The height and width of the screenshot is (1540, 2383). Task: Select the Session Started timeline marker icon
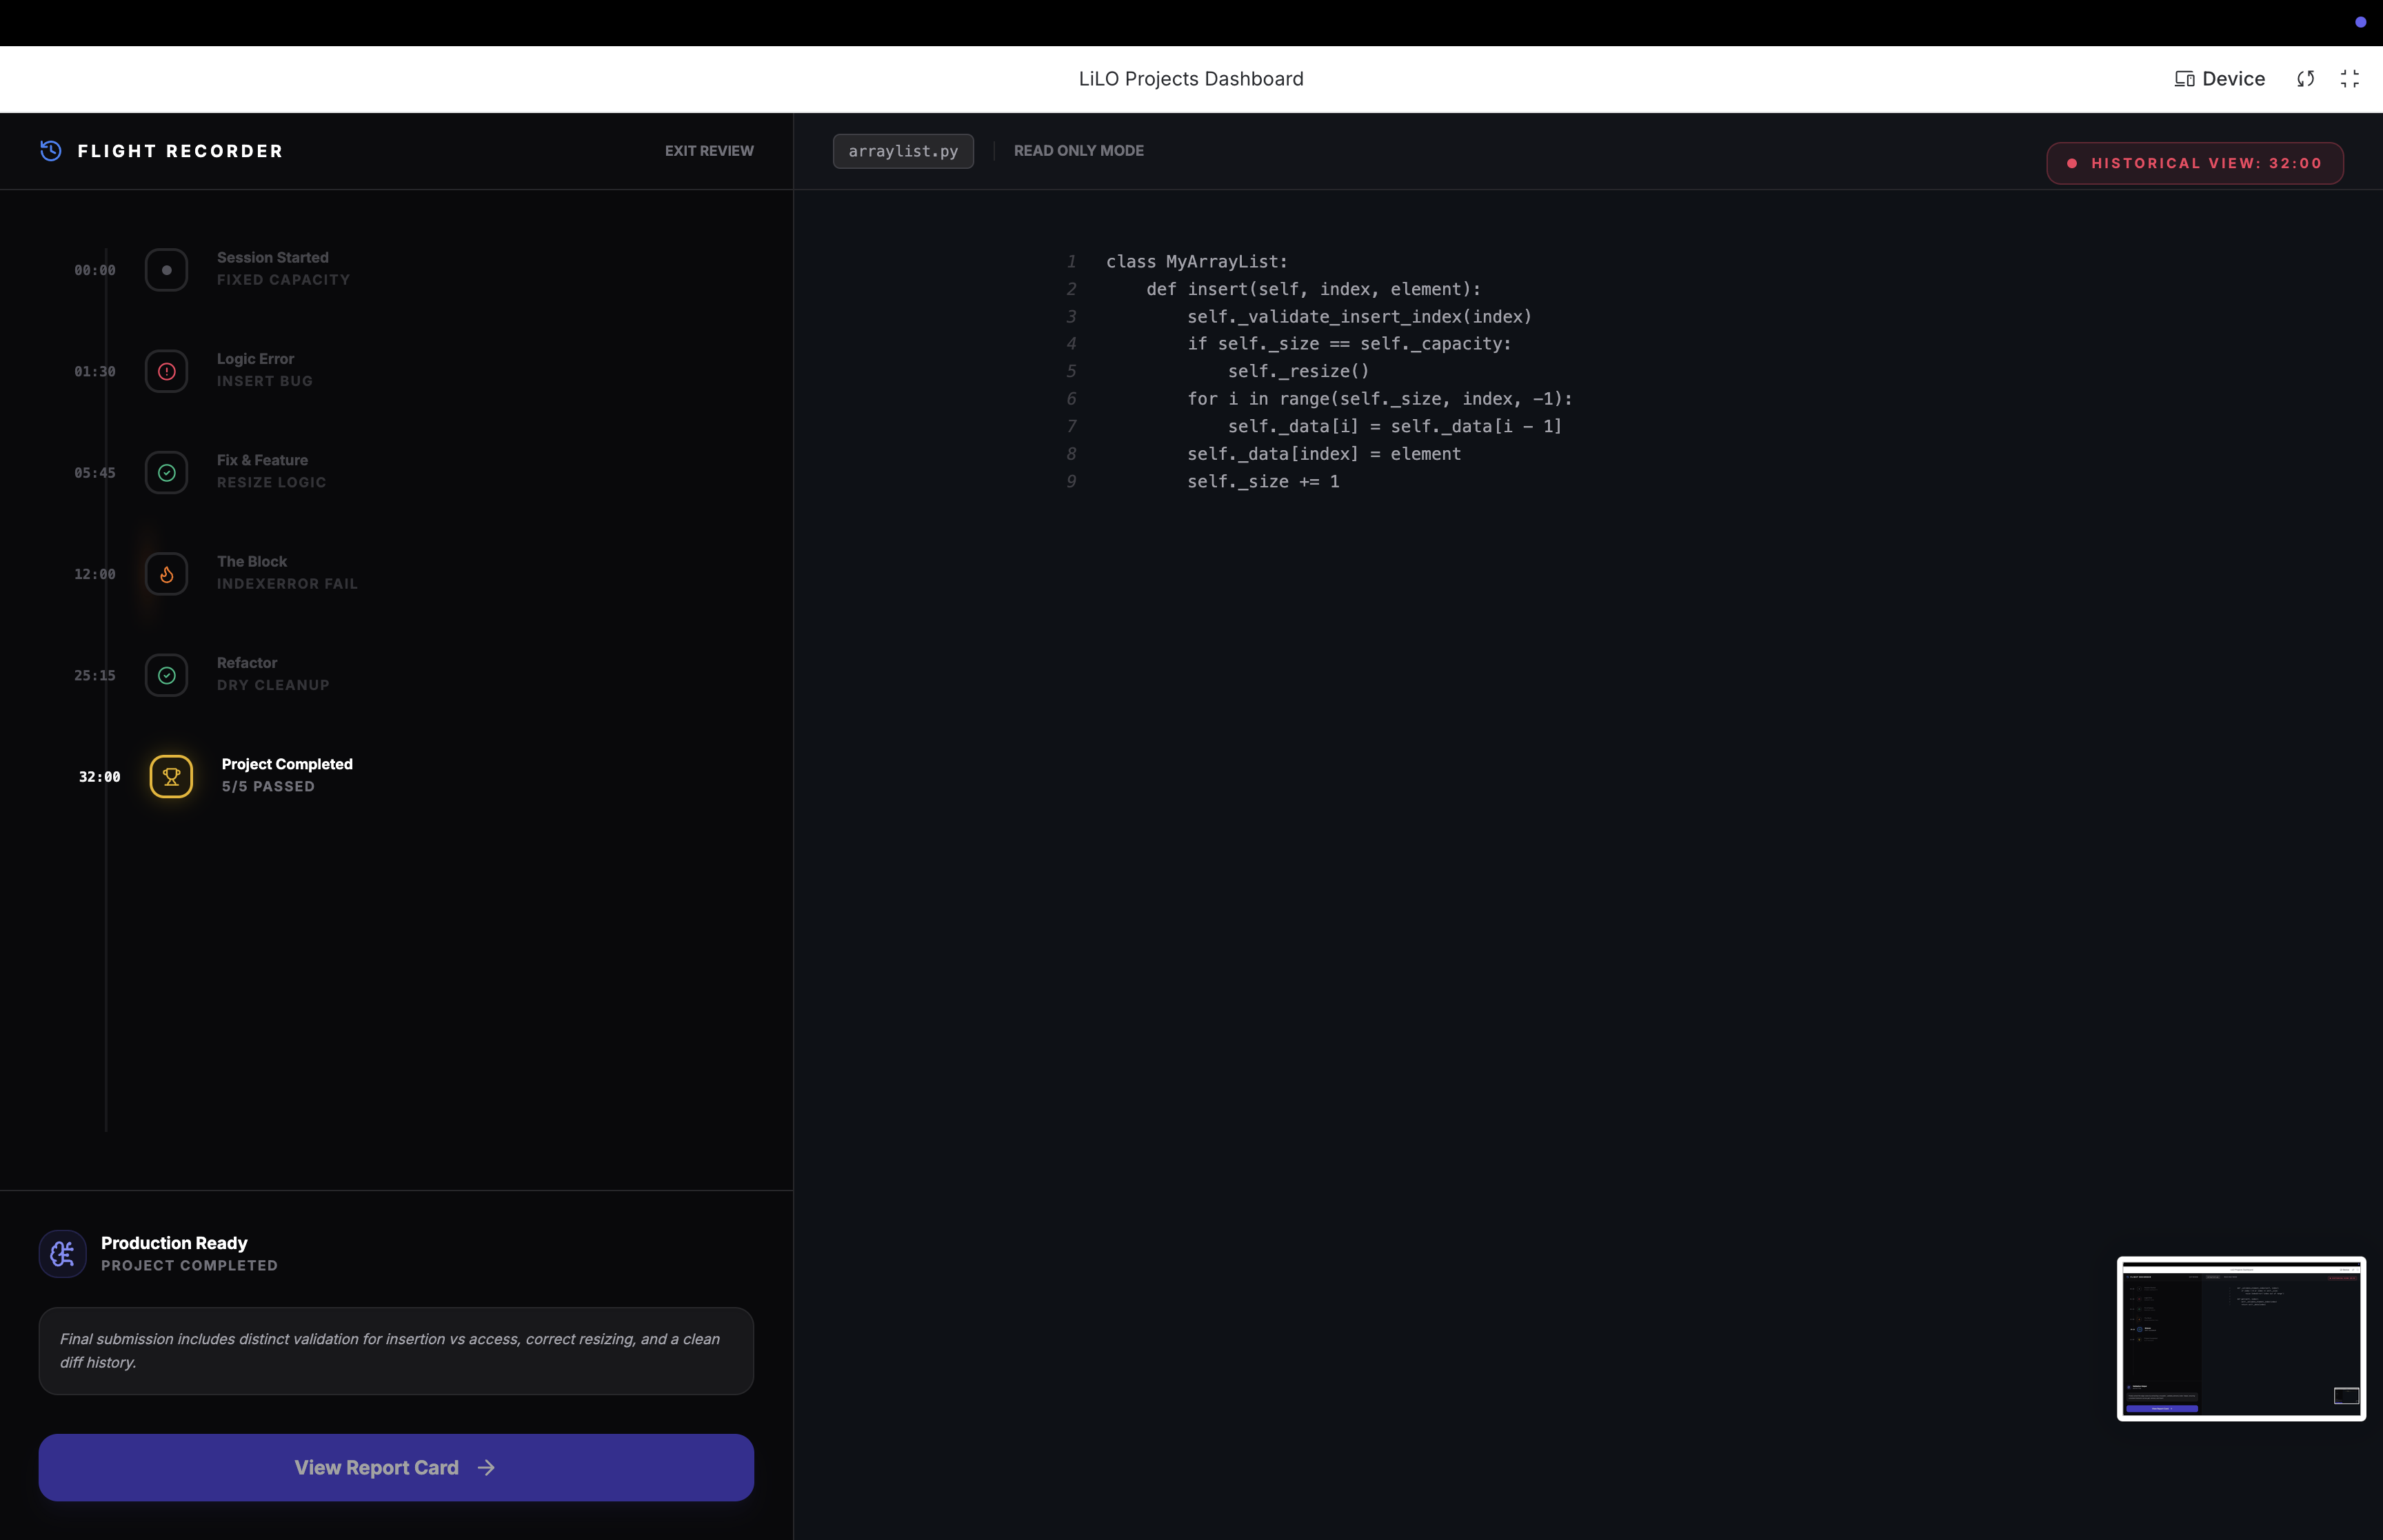point(167,270)
